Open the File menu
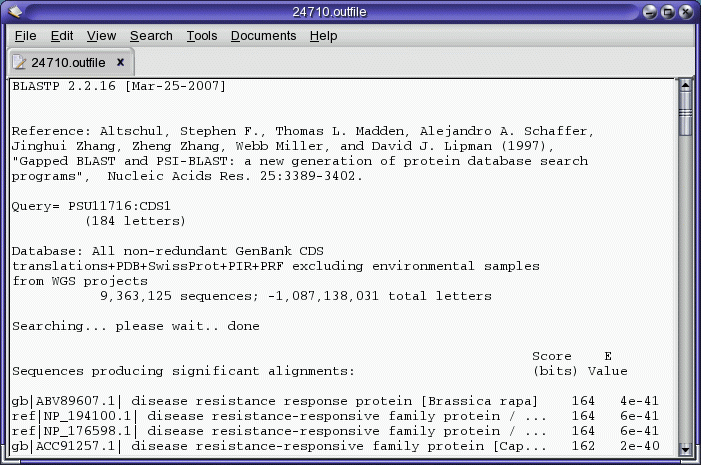Image resolution: width=701 pixels, height=465 pixels. (25, 36)
